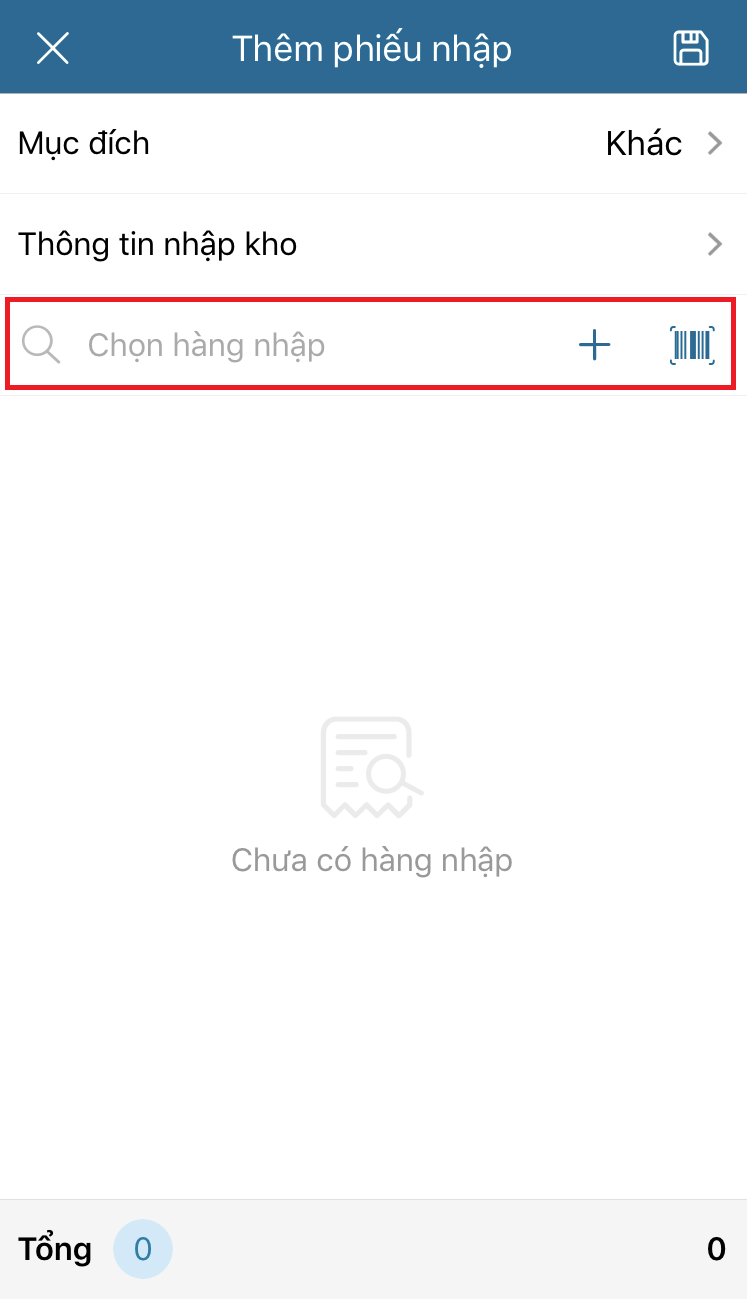
Task: Tap the Tổng label
Action: [55, 1249]
